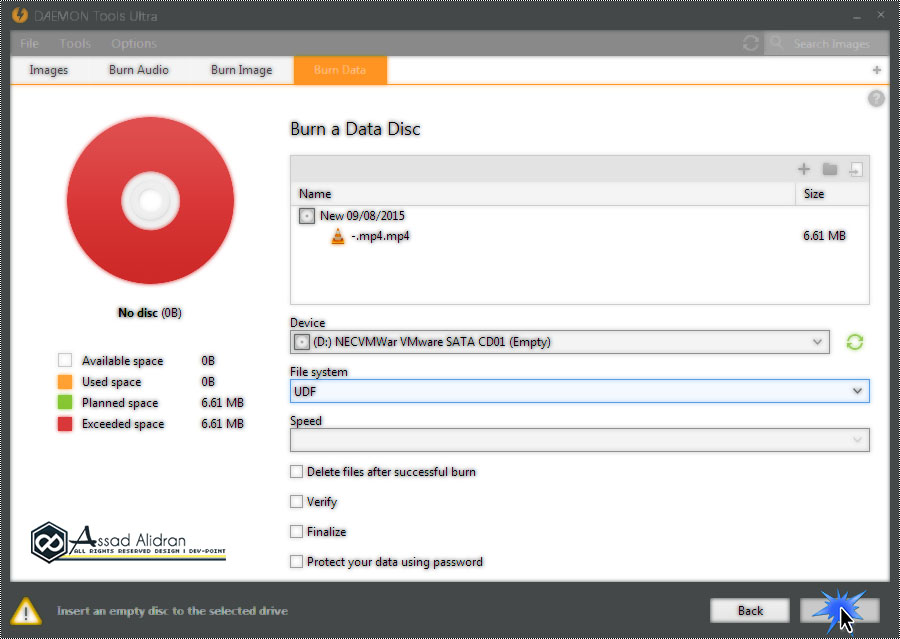This screenshot has width=900, height=639.
Task: Click the 6.61 MB size value of -.mp4.mp4
Action: [x=824, y=236]
